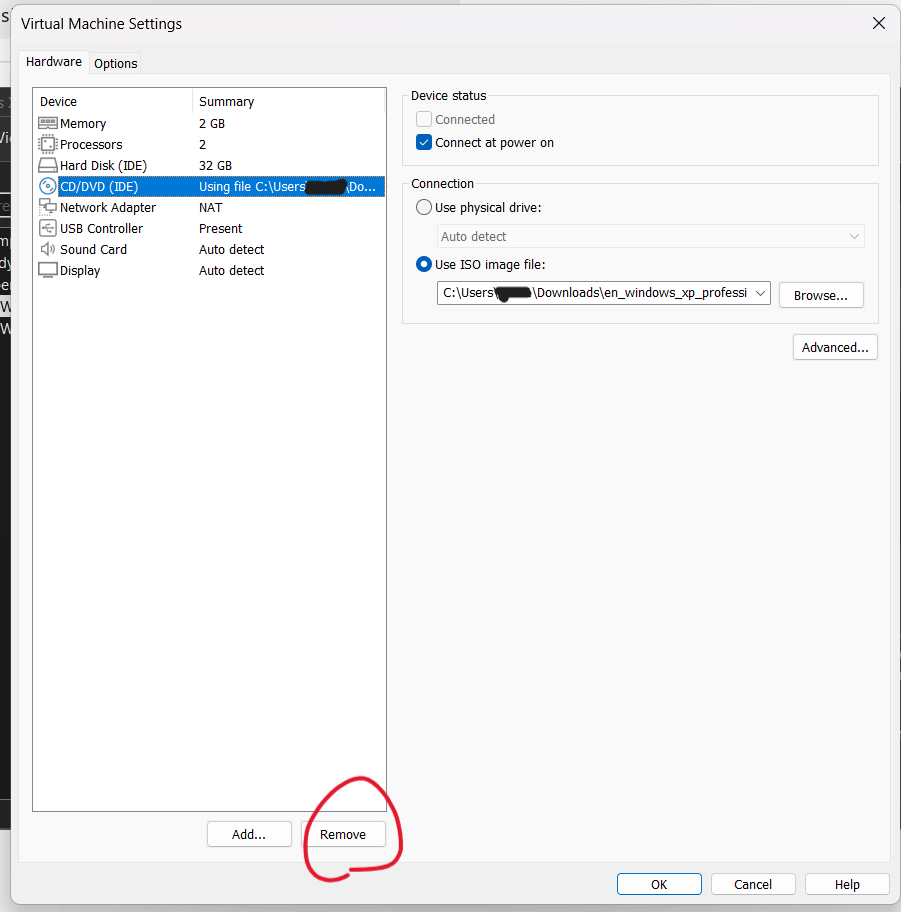Click the USB Controller icon

[48, 228]
